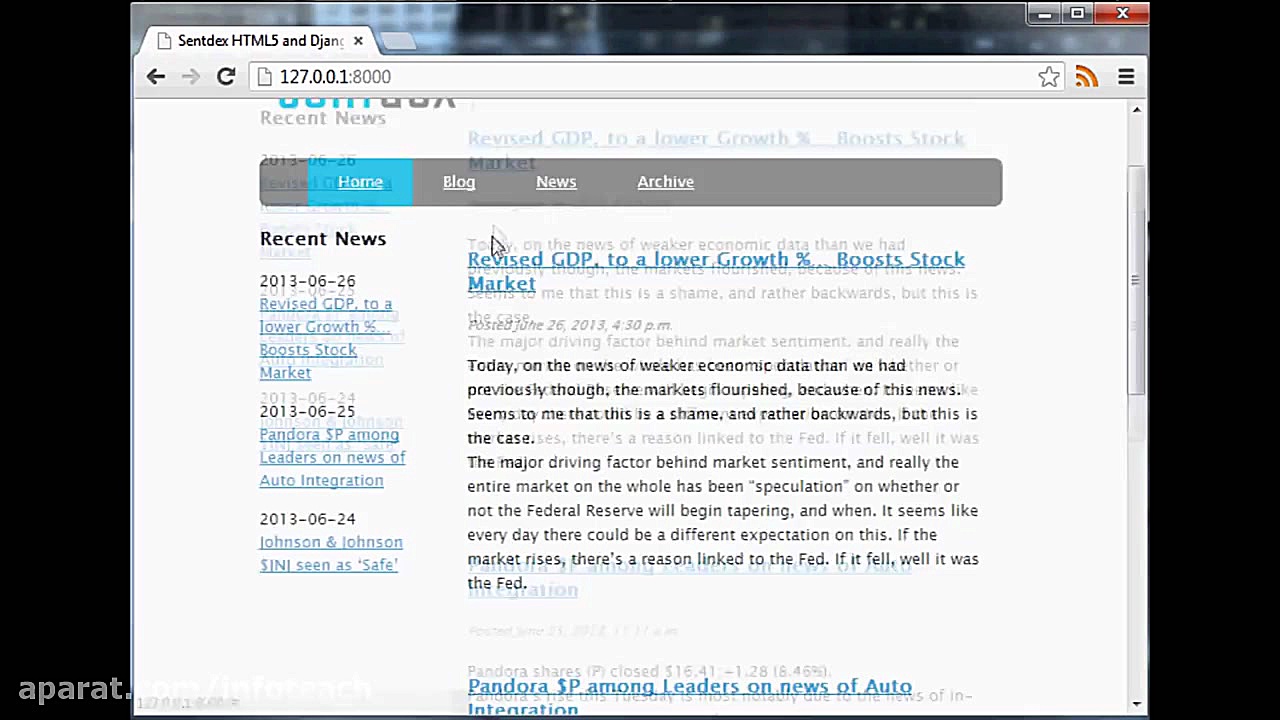The width and height of the screenshot is (1280, 720).
Task: Go back with the browser back arrow
Action: click(156, 77)
